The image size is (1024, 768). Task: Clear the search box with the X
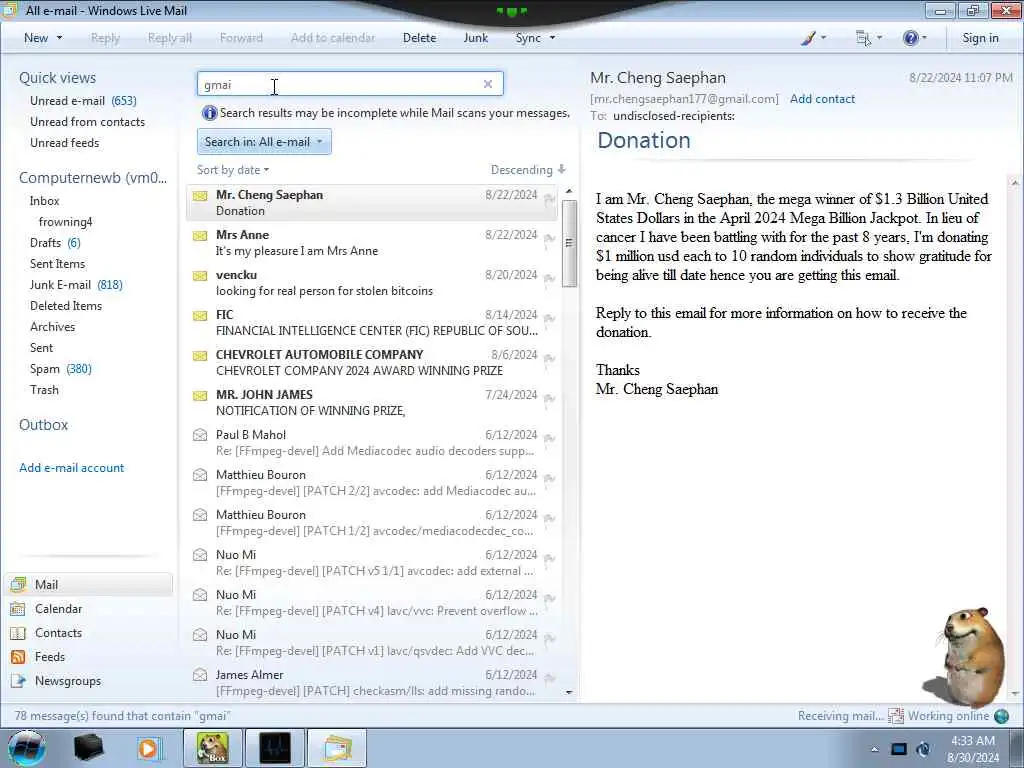coord(488,84)
